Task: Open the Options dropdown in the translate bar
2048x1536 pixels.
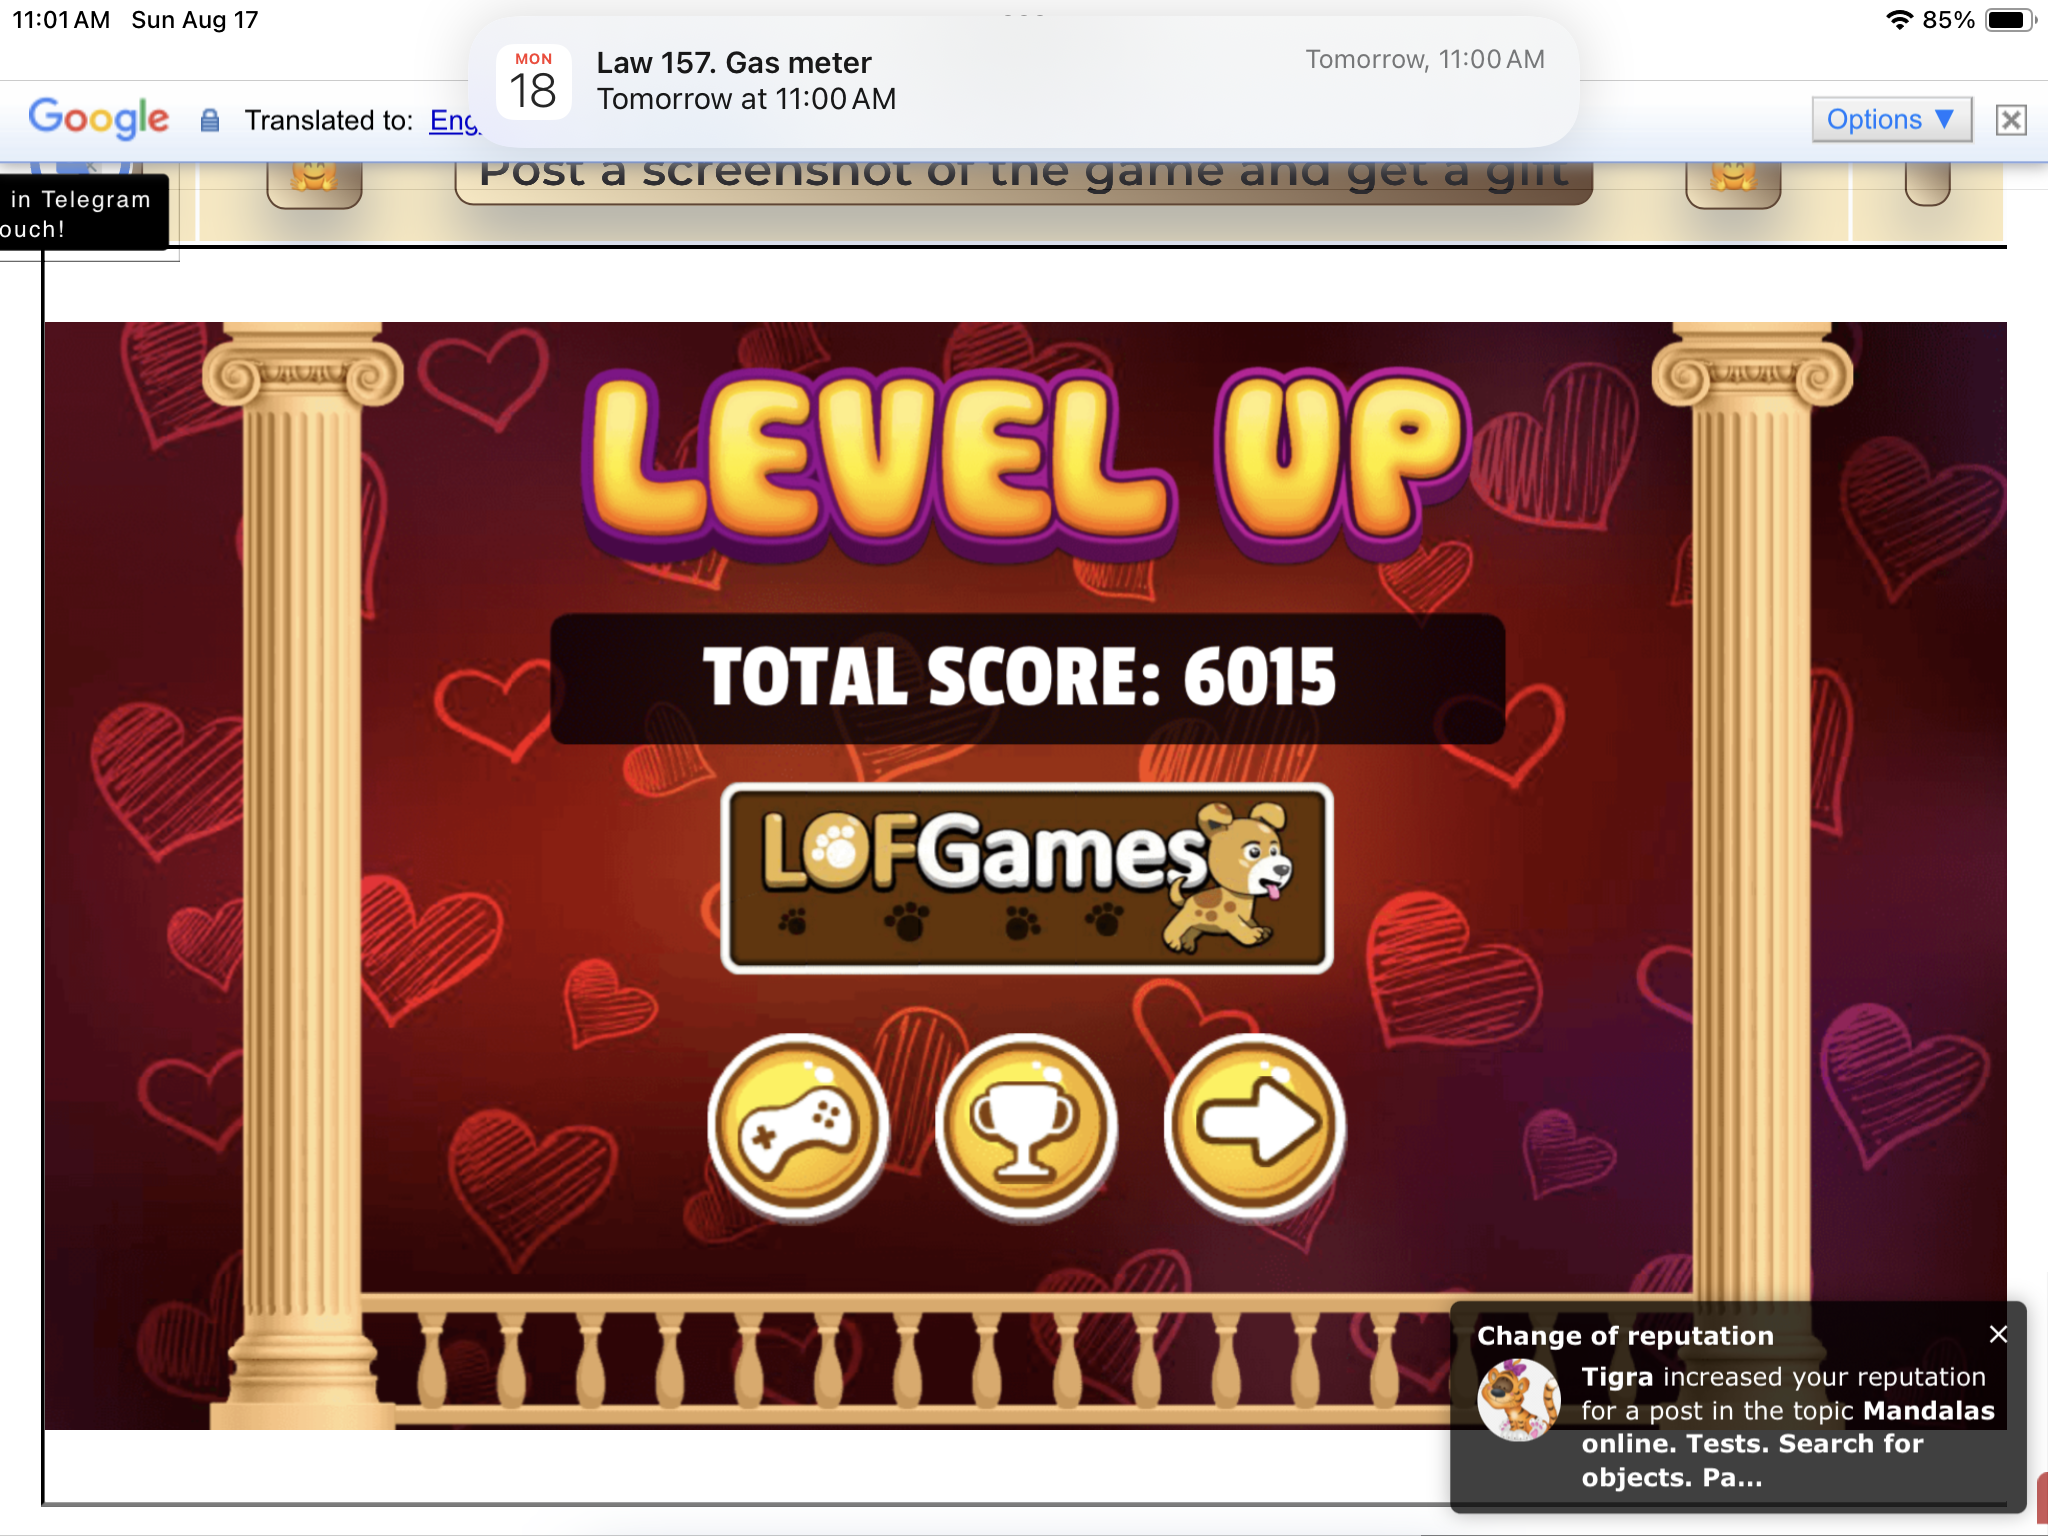Action: (x=1891, y=120)
